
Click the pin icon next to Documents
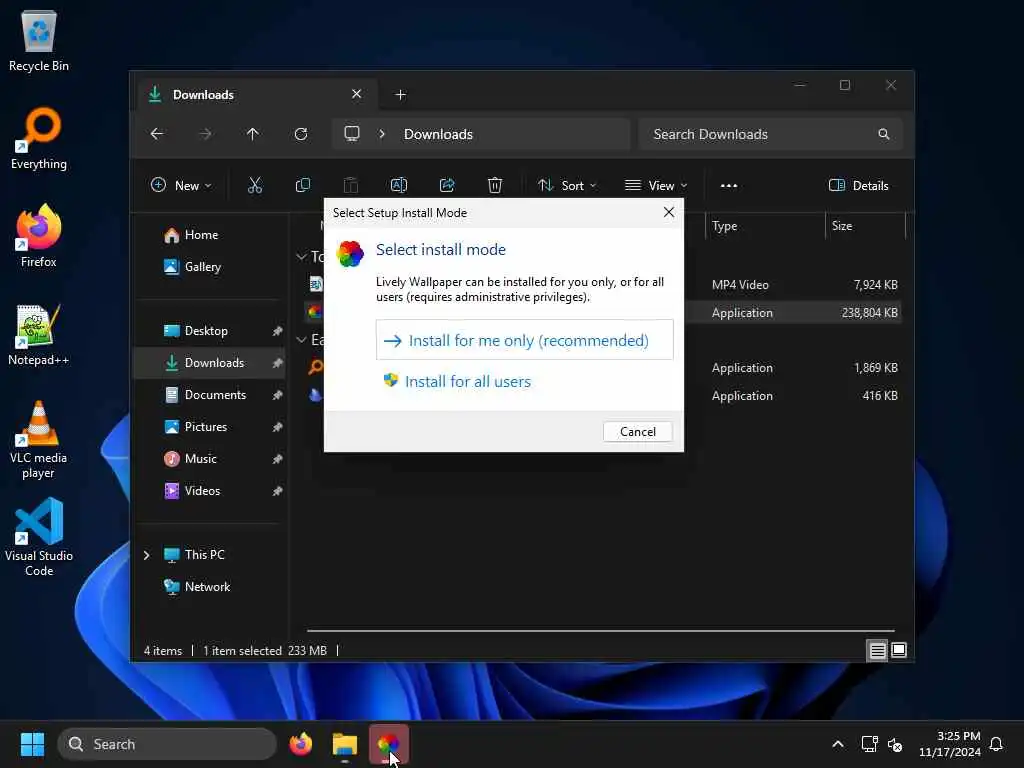click(278, 395)
